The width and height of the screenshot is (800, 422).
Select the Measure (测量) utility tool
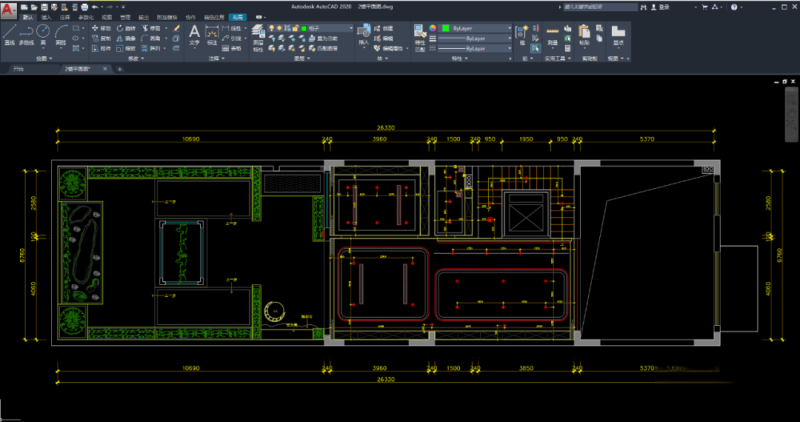coord(553,34)
